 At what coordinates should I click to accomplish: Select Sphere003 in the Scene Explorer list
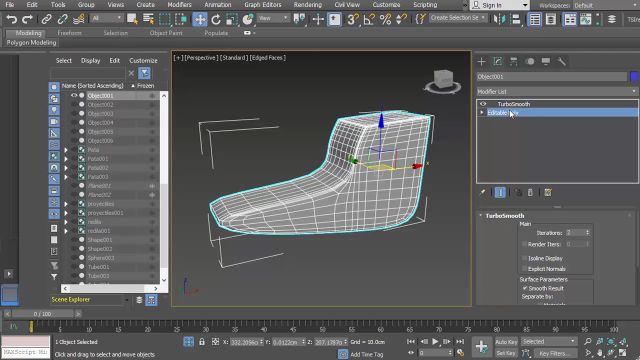coord(100,258)
